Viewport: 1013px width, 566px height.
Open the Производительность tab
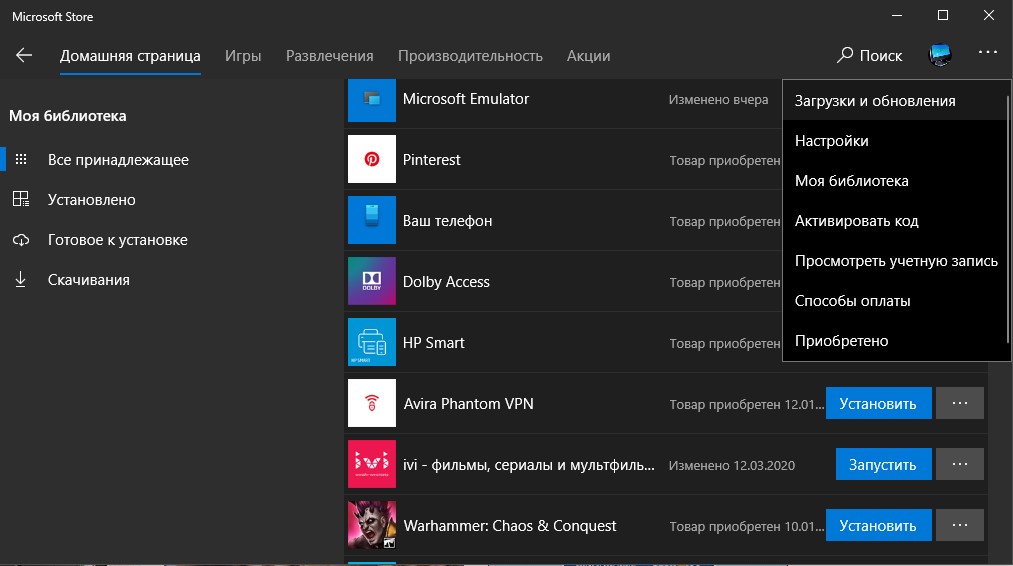[x=470, y=56]
